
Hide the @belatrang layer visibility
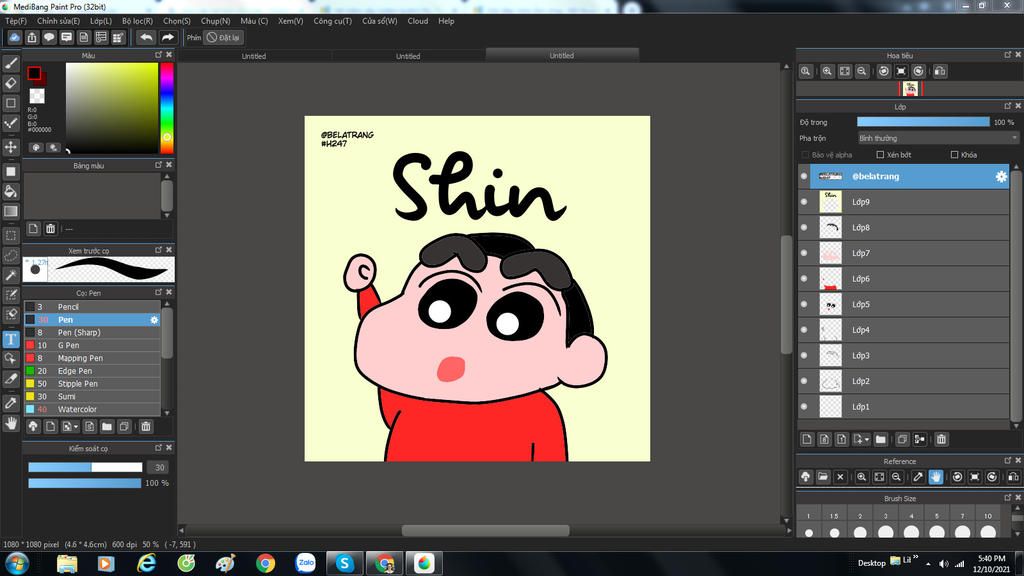(x=804, y=176)
